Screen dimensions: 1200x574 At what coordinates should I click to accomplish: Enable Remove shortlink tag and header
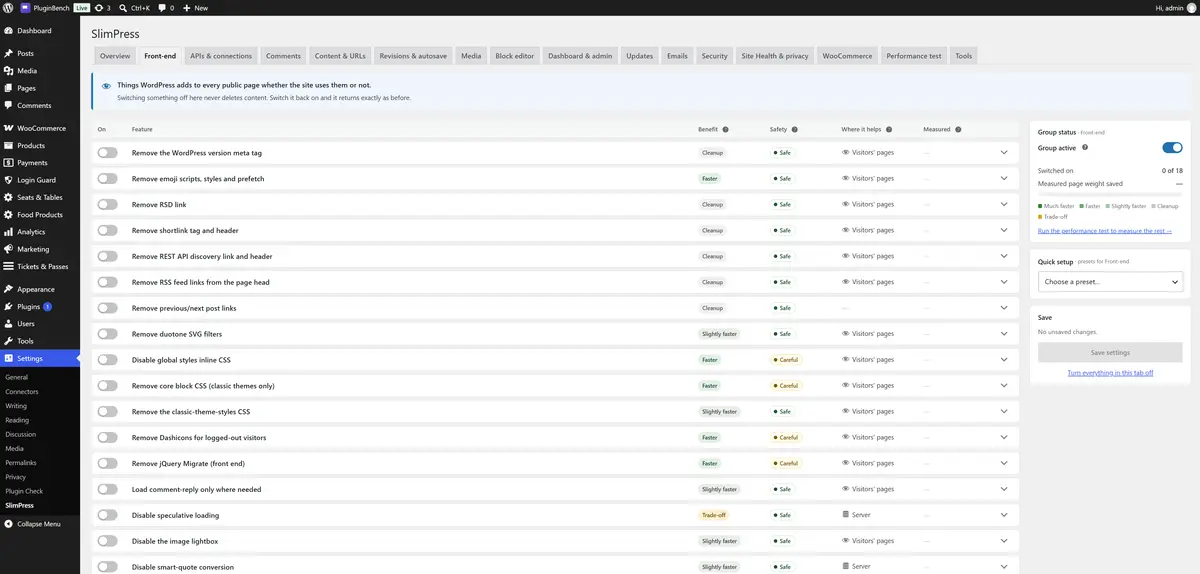(x=107, y=230)
